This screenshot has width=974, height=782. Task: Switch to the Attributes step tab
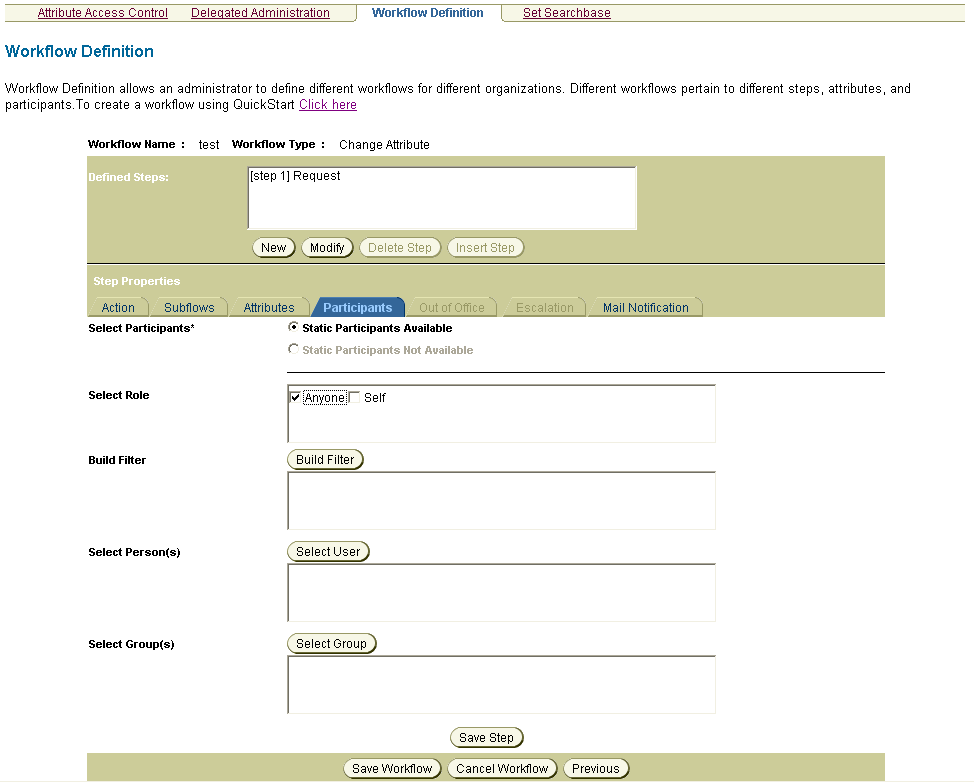click(x=269, y=307)
